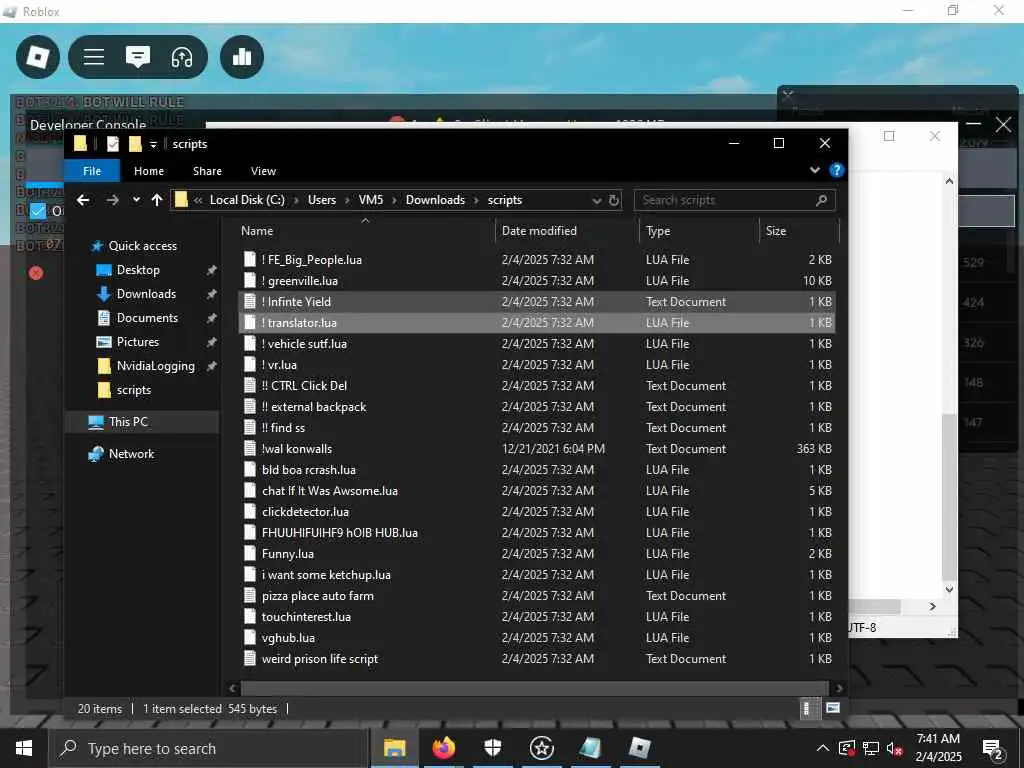
Task: Open File Explorer from the taskbar
Action: pos(394,748)
